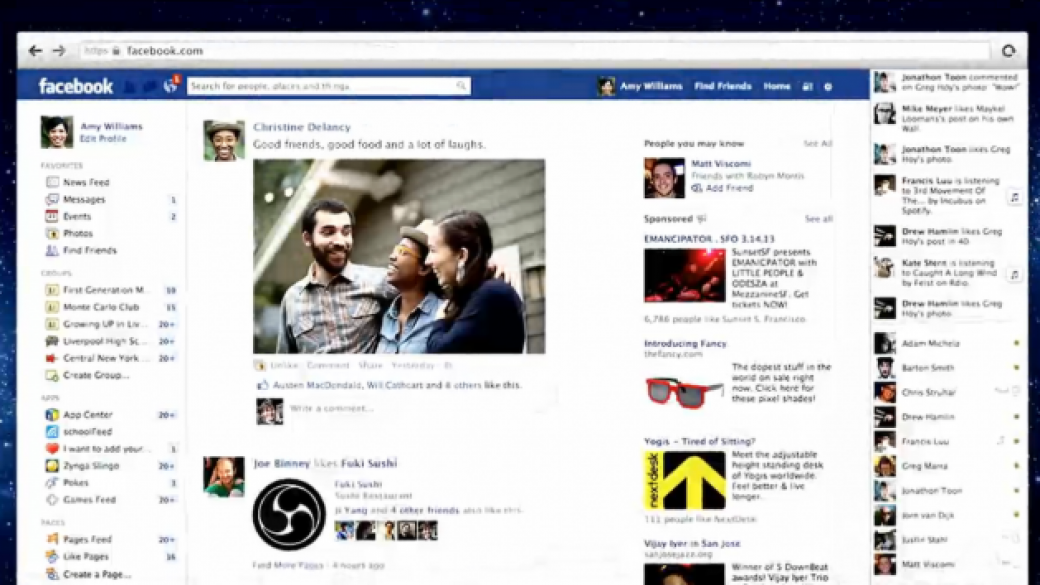The image size is (1040, 585).
Task: Open the settings gear in top bar
Action: 828,86
